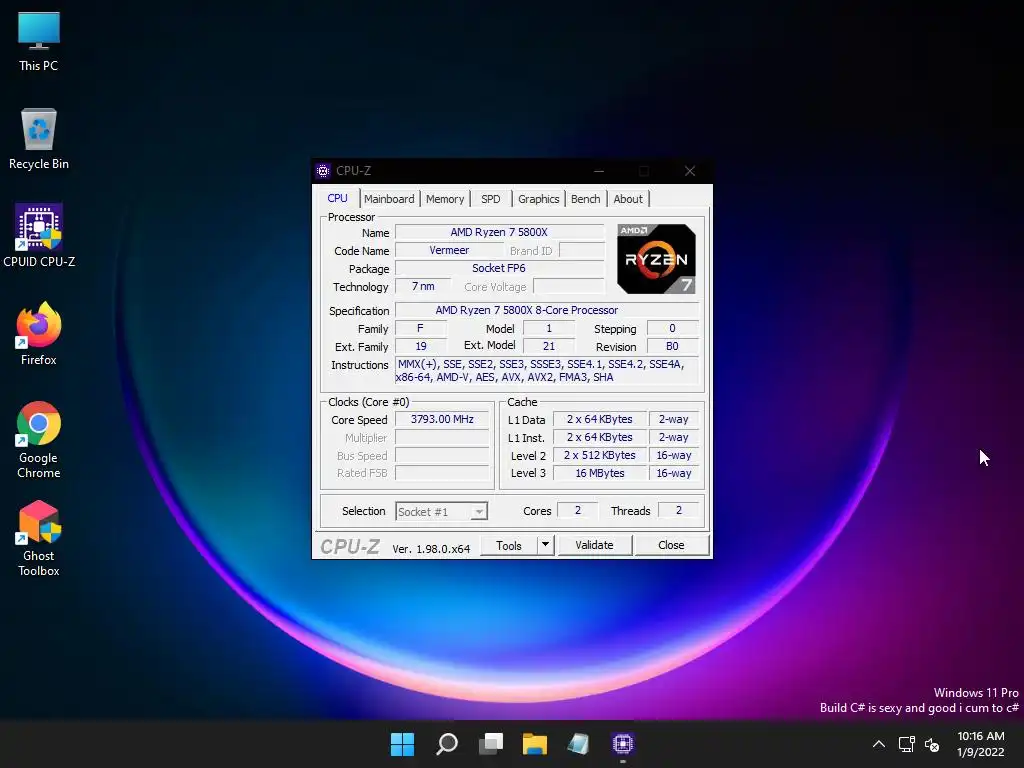The height and width of the screenshot is (768, 1024).
Task: Switch to the Mainboard tab
Action: pyautogui.click(x=389, y=199)
